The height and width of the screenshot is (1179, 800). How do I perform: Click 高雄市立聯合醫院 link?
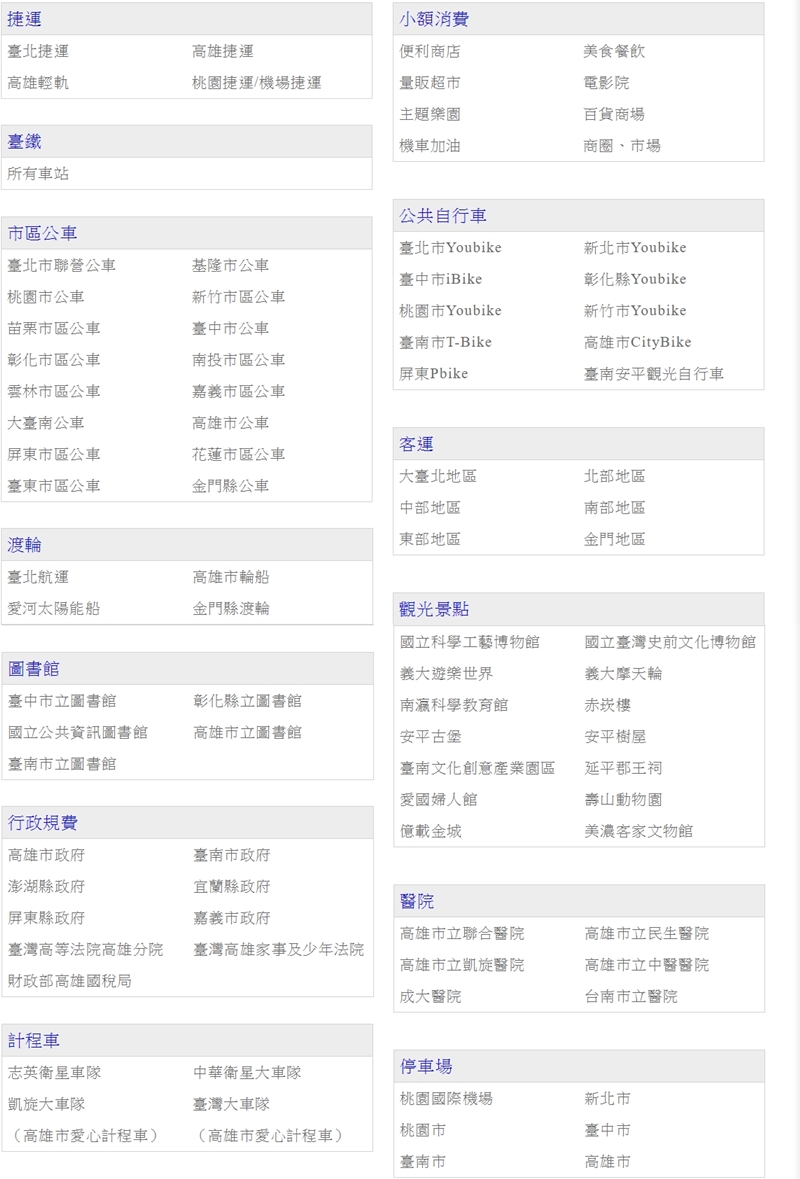[x=462, y=935]
